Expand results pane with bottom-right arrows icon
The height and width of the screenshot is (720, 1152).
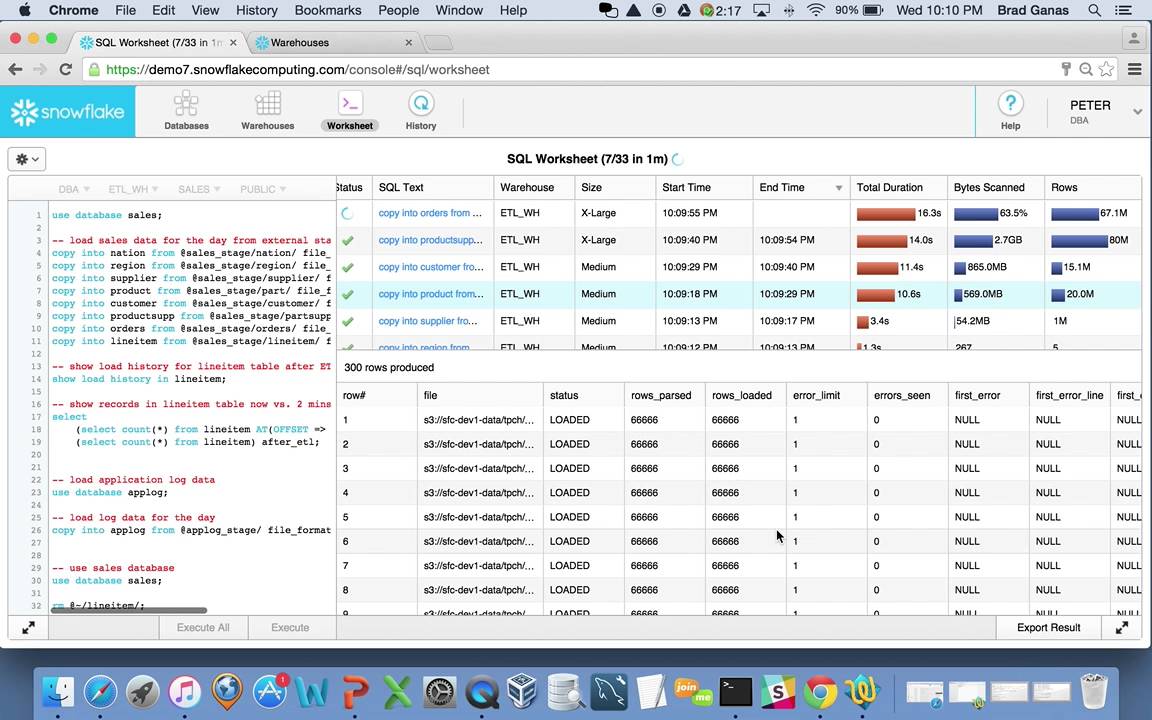coord(1122,627)
